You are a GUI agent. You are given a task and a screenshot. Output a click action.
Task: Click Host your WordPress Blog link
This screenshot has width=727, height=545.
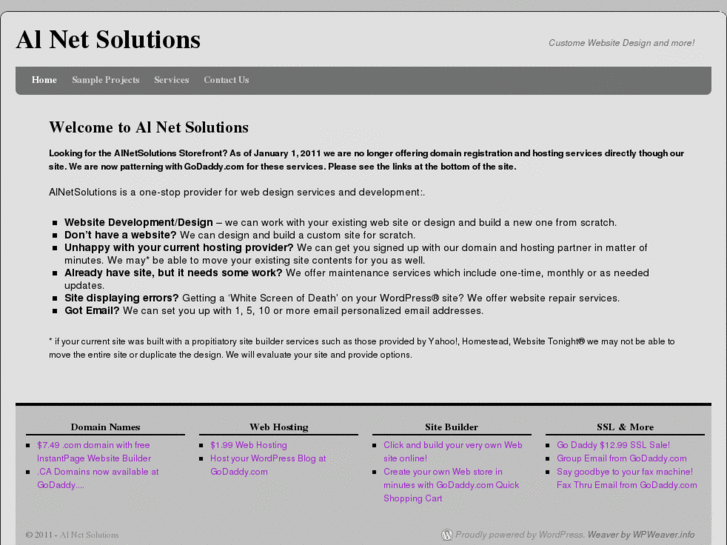(268, 465)
